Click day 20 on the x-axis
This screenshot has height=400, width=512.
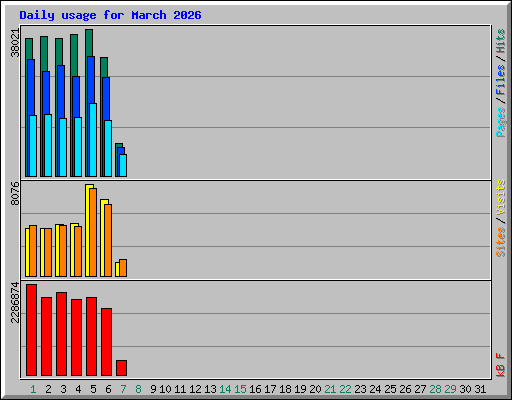coord(315,389)
